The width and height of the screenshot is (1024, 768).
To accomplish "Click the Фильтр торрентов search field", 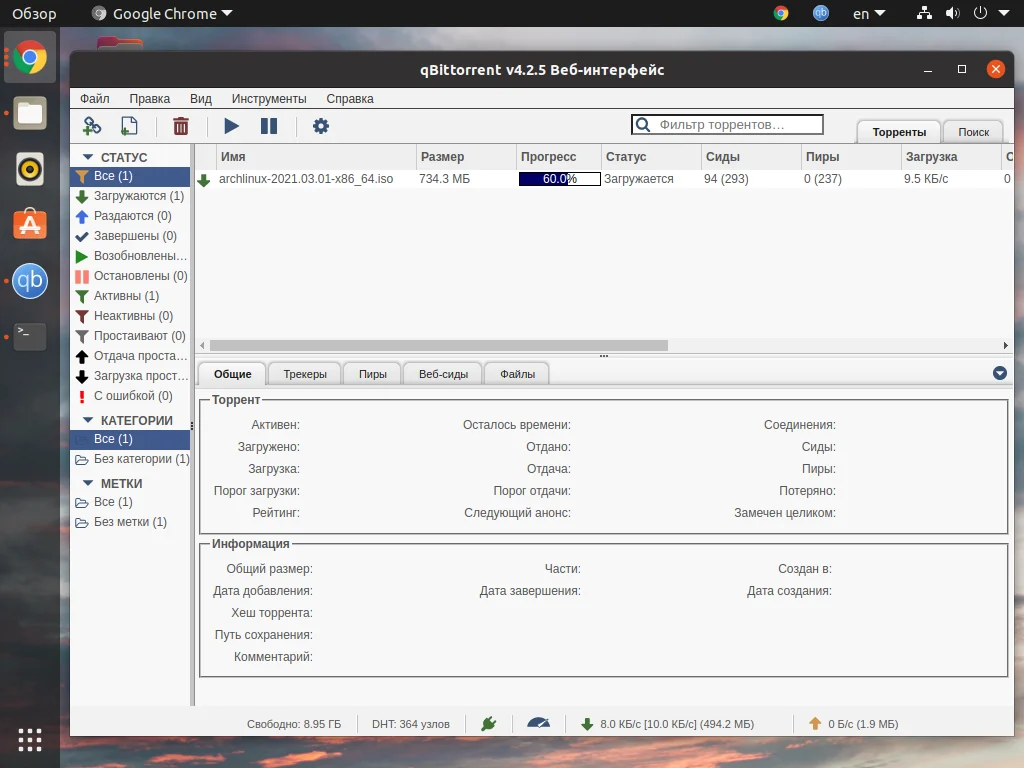I will pyautogui.click(x=736, y=125).
